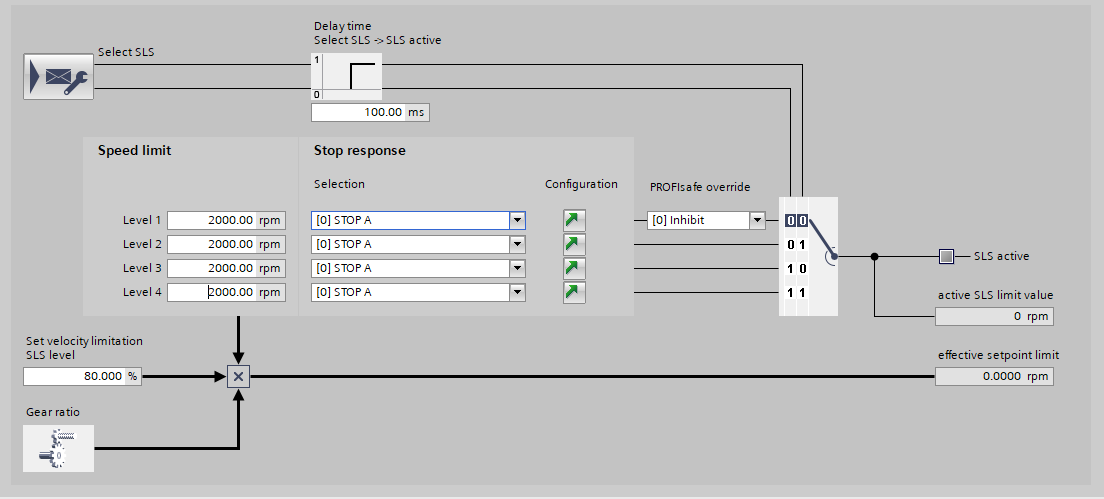Expand Level 3 stop response dropdown
Screen dimensions: 1104x499
tap(518, 268)
